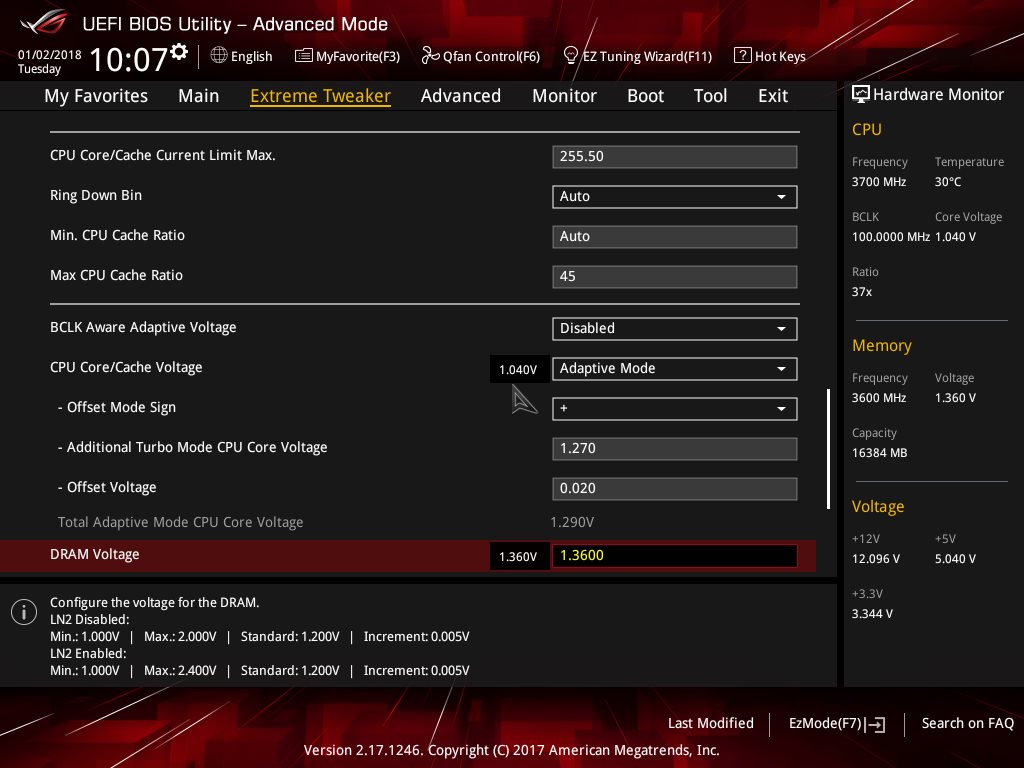Viewport: 1024px width, 768px height.
Task: Click the Hardware Monitor panel title
Action: pyautogui.click(x=938, y=95)
